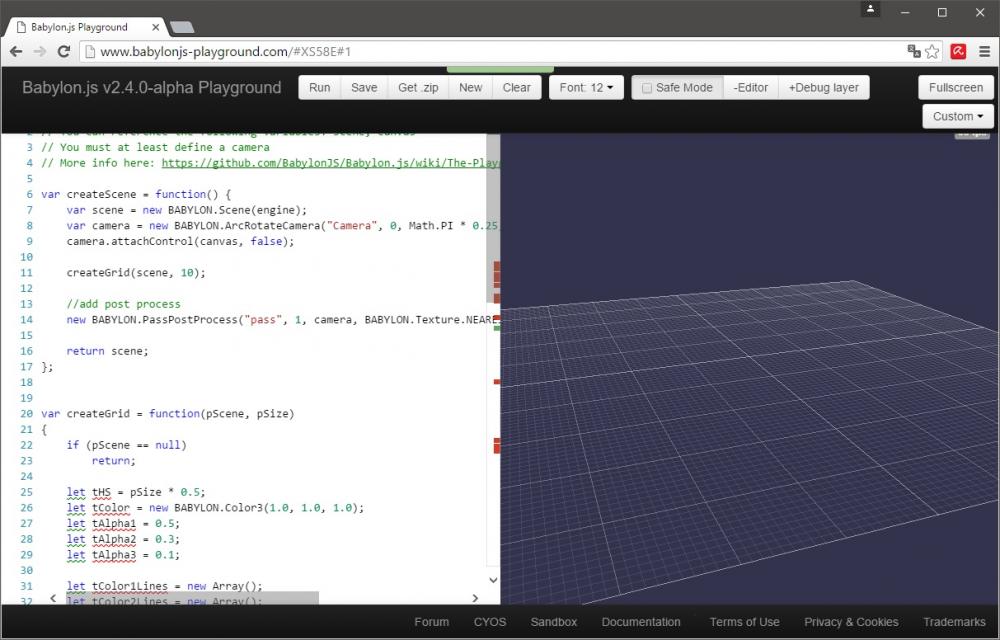Screen dimensions: 1000x640
Task: Click the 'let tAlpha3 = 0.1;' line
Action: point(123,555)
